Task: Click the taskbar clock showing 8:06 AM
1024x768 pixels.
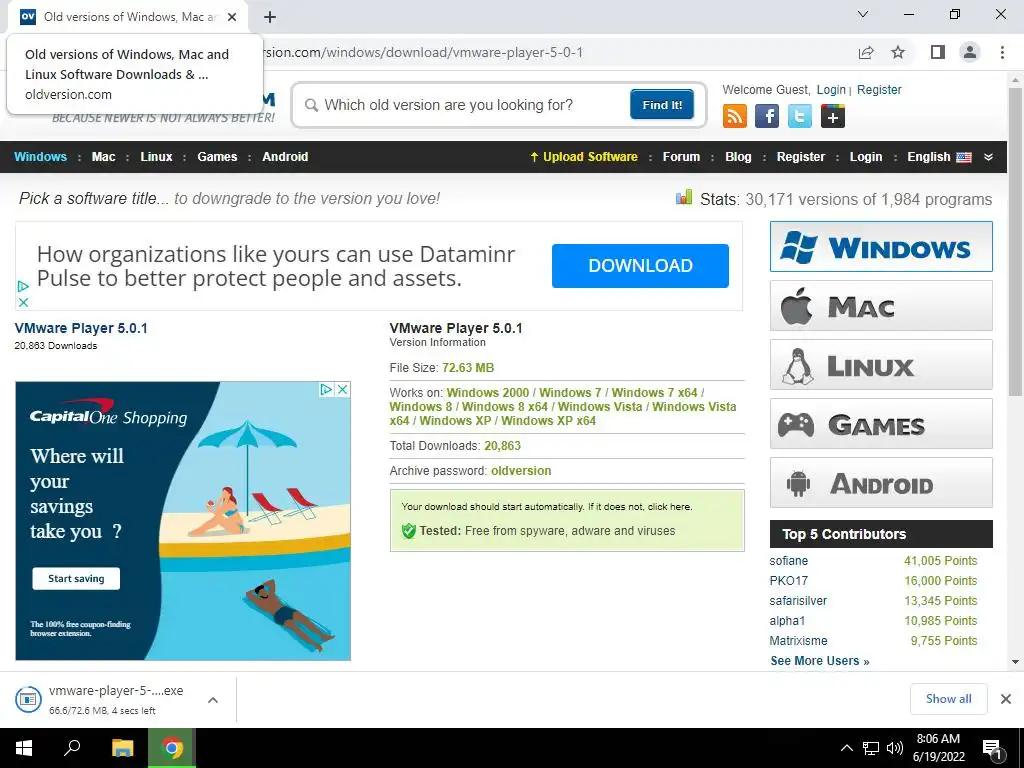Action: coord(938,748)
